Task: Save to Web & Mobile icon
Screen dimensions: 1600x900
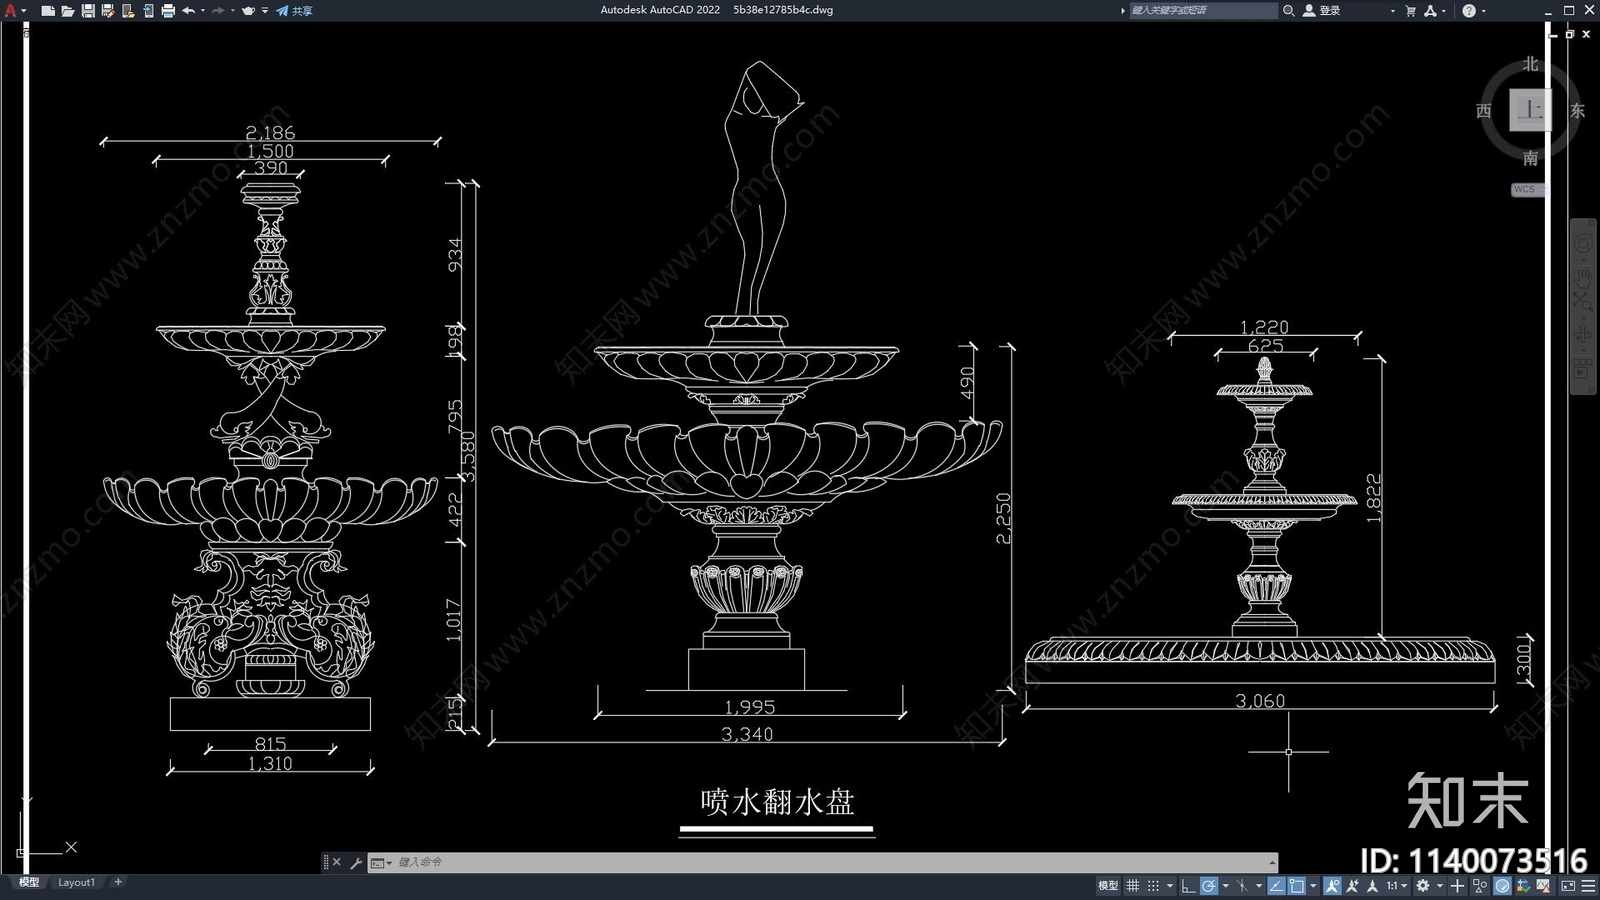Action: coord(147,11)
